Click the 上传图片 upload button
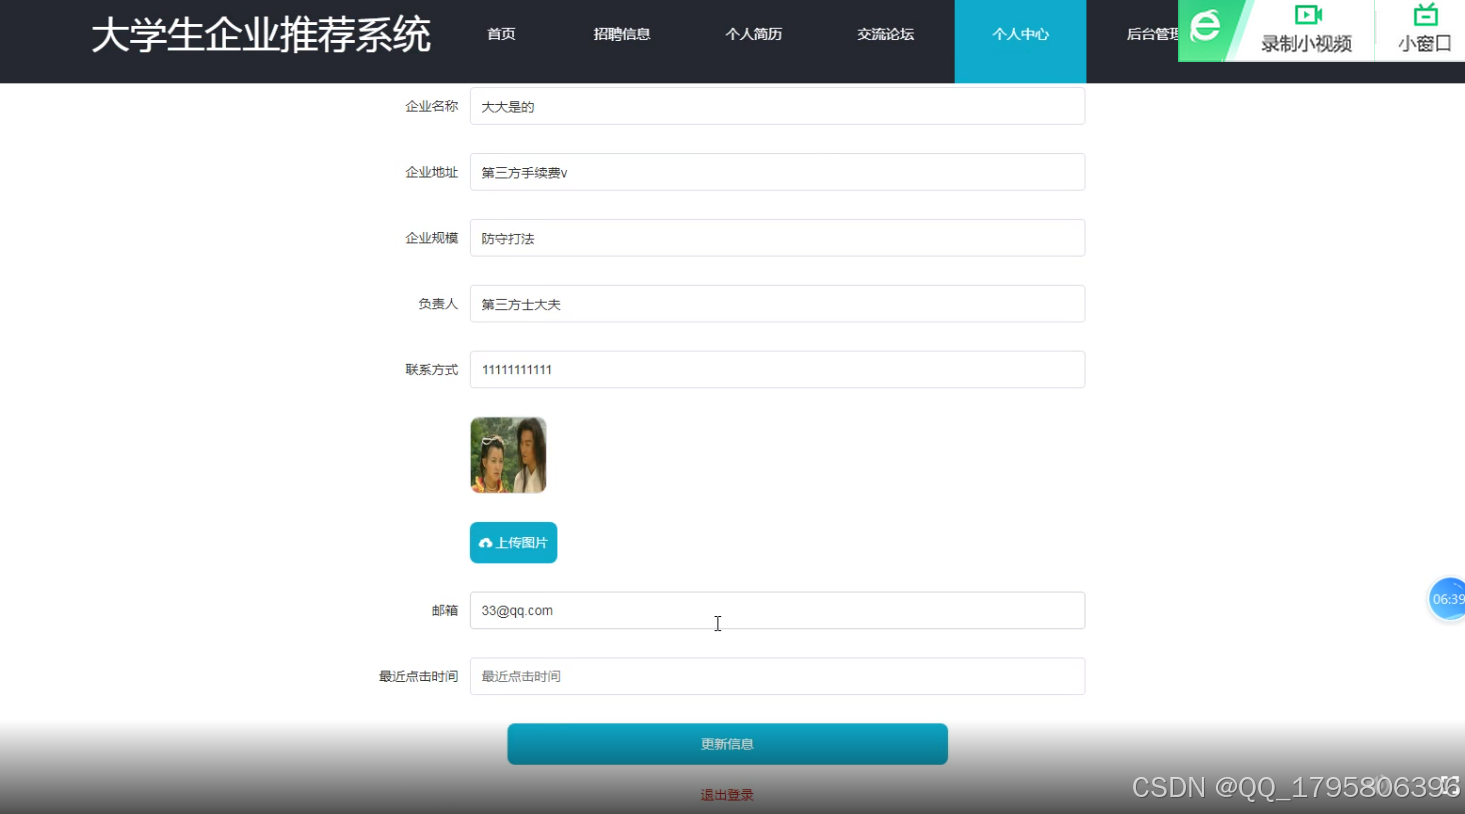 [513, 542]
